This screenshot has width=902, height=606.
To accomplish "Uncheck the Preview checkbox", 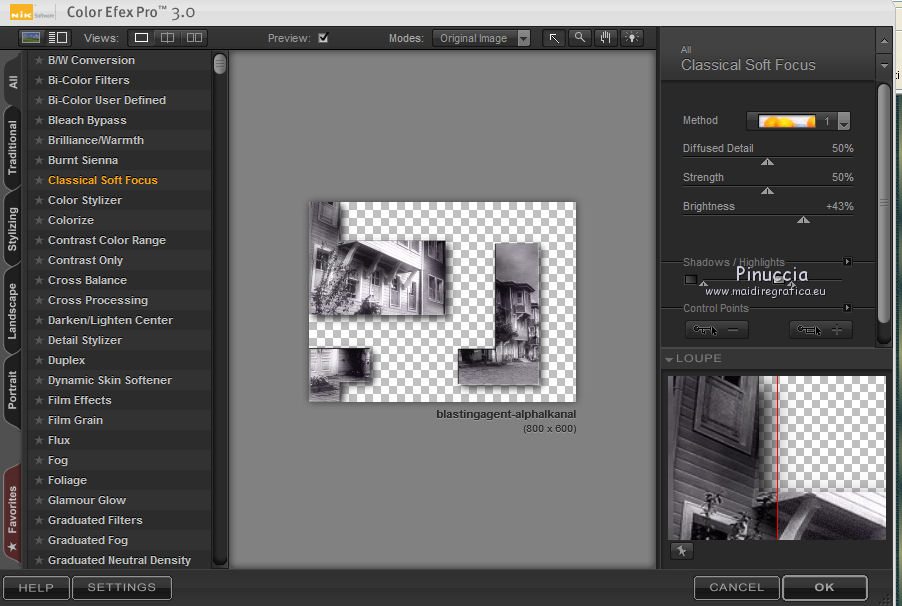I will [323, 38].
